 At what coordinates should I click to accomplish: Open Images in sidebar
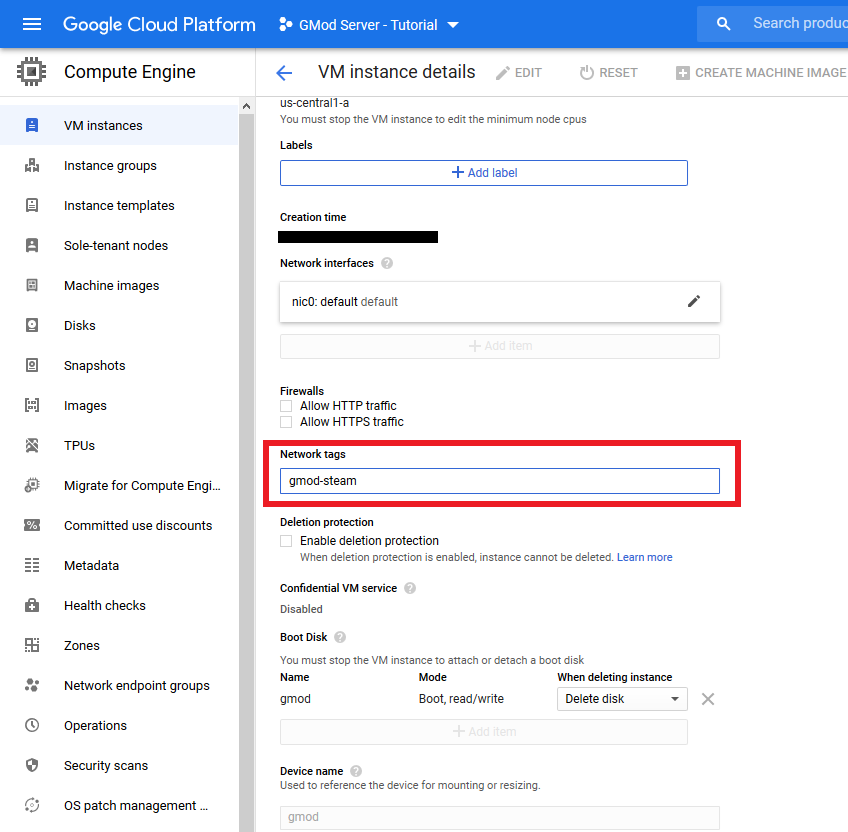pos(119,406)
